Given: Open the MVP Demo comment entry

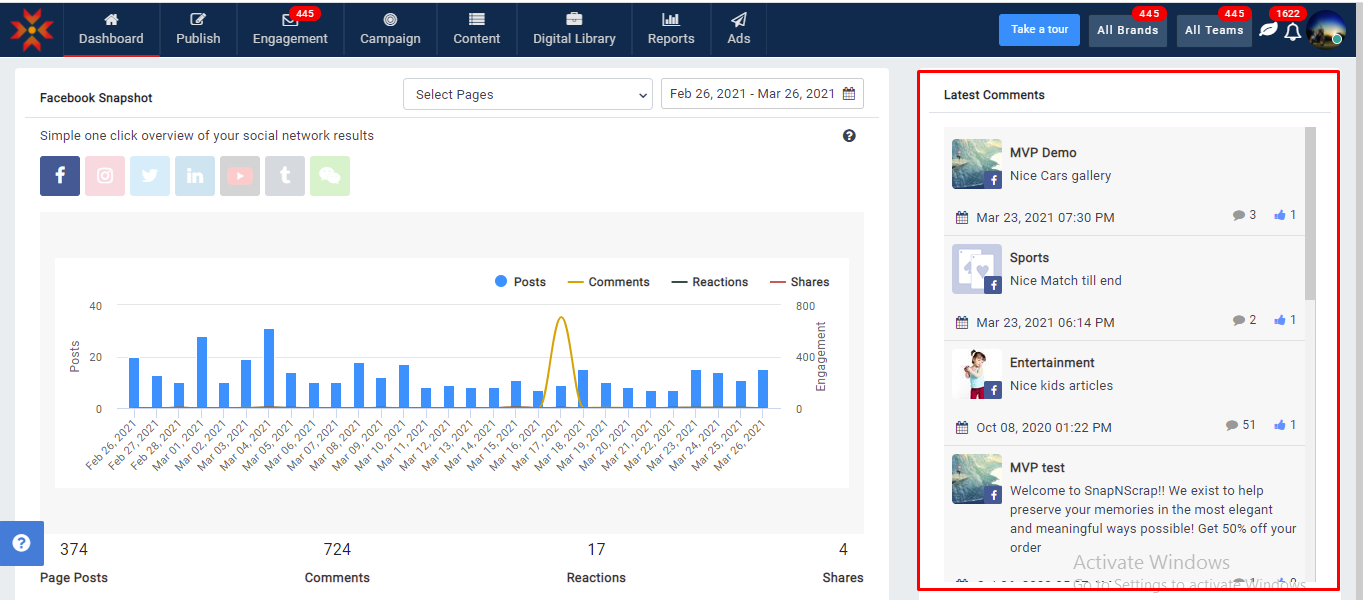Looking at the screenshot, I should (x=1043, y=153).
